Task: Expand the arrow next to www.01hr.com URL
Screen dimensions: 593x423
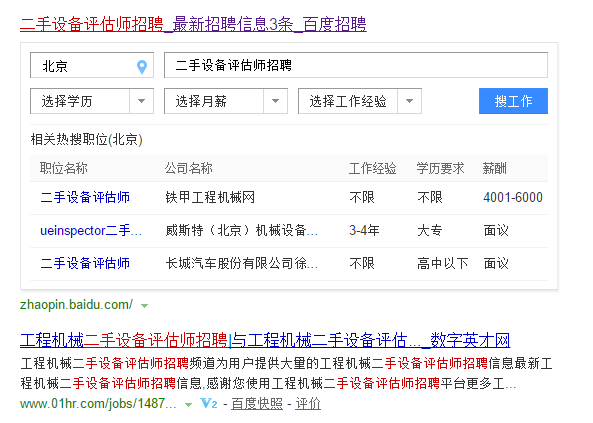Action: [x=188, y=405]
